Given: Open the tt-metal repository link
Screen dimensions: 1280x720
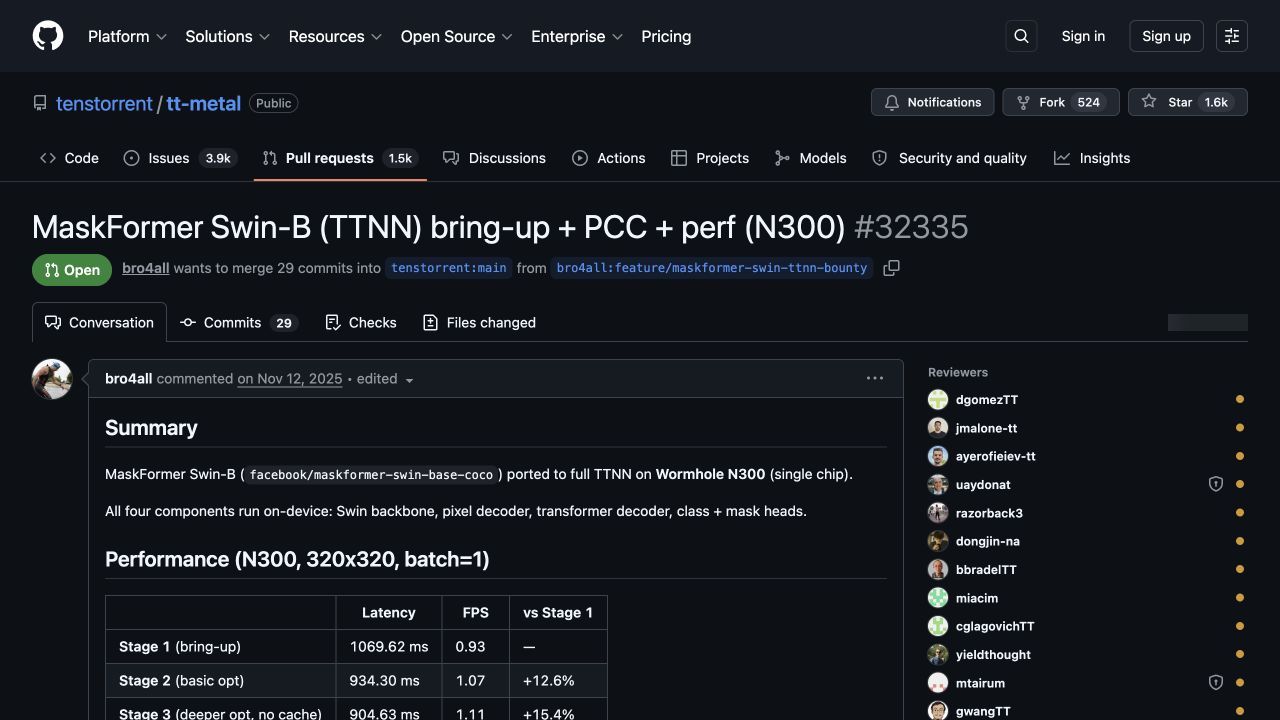Looking at the screenshot, I should [203, 103].
